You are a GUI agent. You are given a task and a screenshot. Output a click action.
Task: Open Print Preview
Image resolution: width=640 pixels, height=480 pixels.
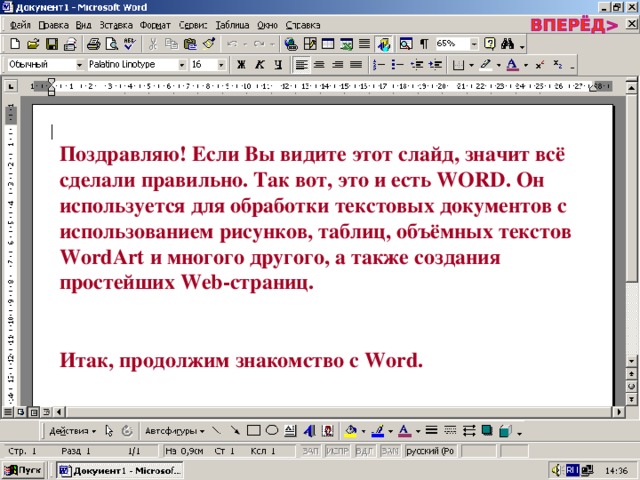coord(111,44)
